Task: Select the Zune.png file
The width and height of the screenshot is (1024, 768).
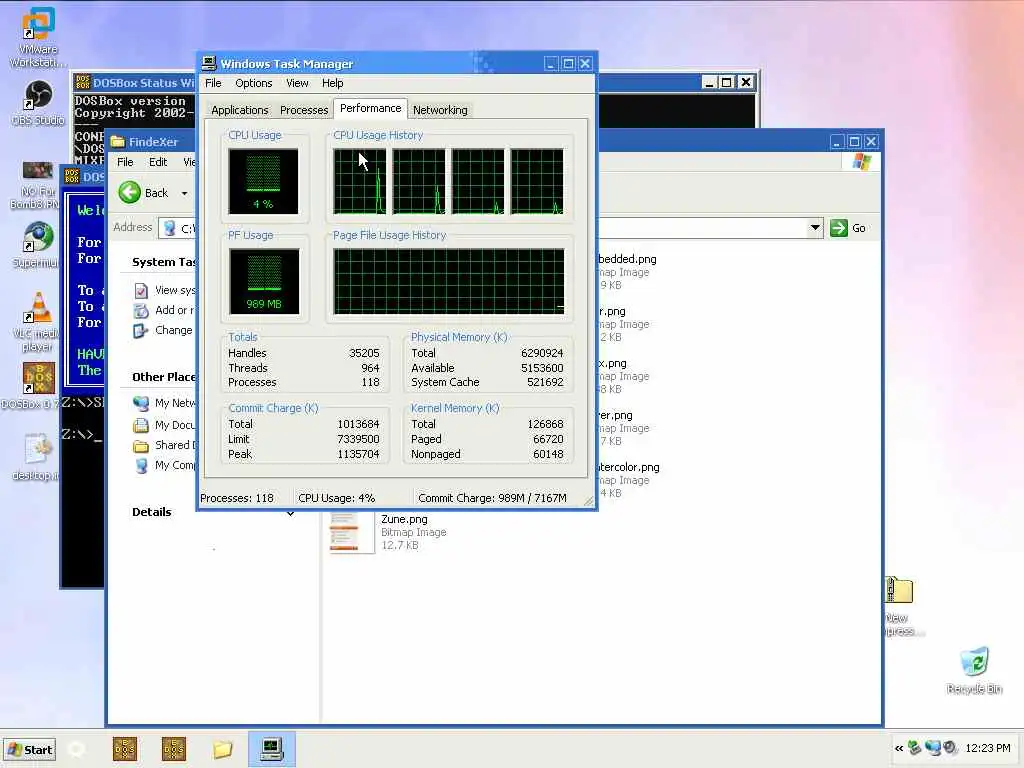Action: 389,532
